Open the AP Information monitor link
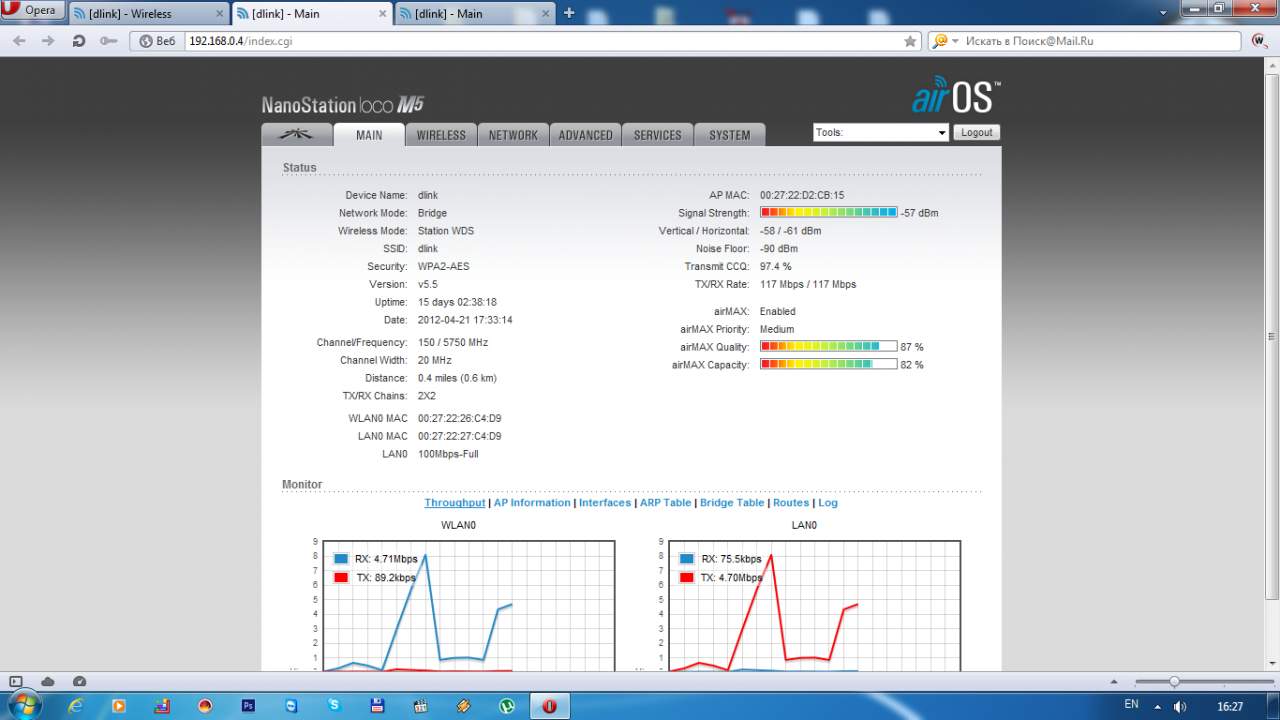1280x720 pixels. (x=532, y=503)
